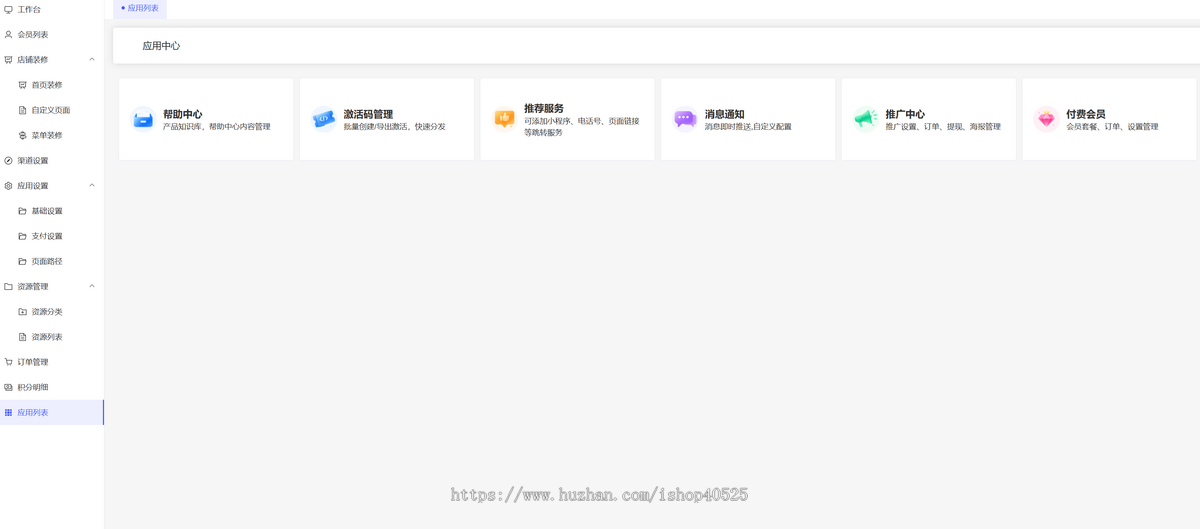Click description 会员套餐、订单、设置管理
The height and width of the screenshot is (529, 1200).
tap(1112, 127)
